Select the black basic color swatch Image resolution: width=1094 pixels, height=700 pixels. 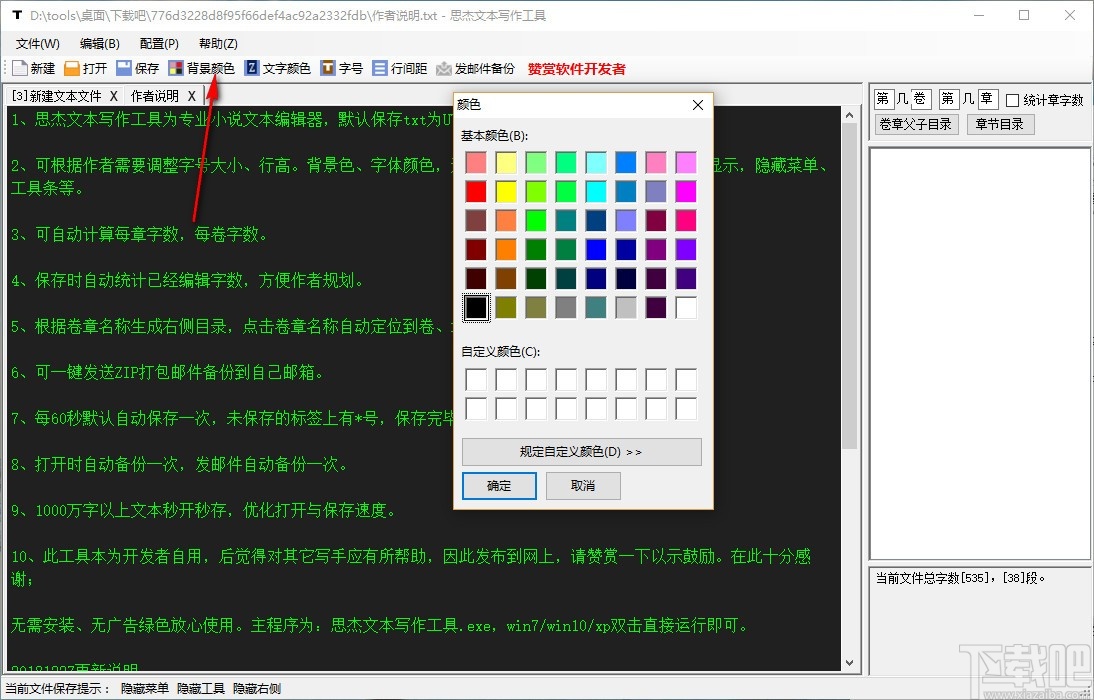point(476,308)
